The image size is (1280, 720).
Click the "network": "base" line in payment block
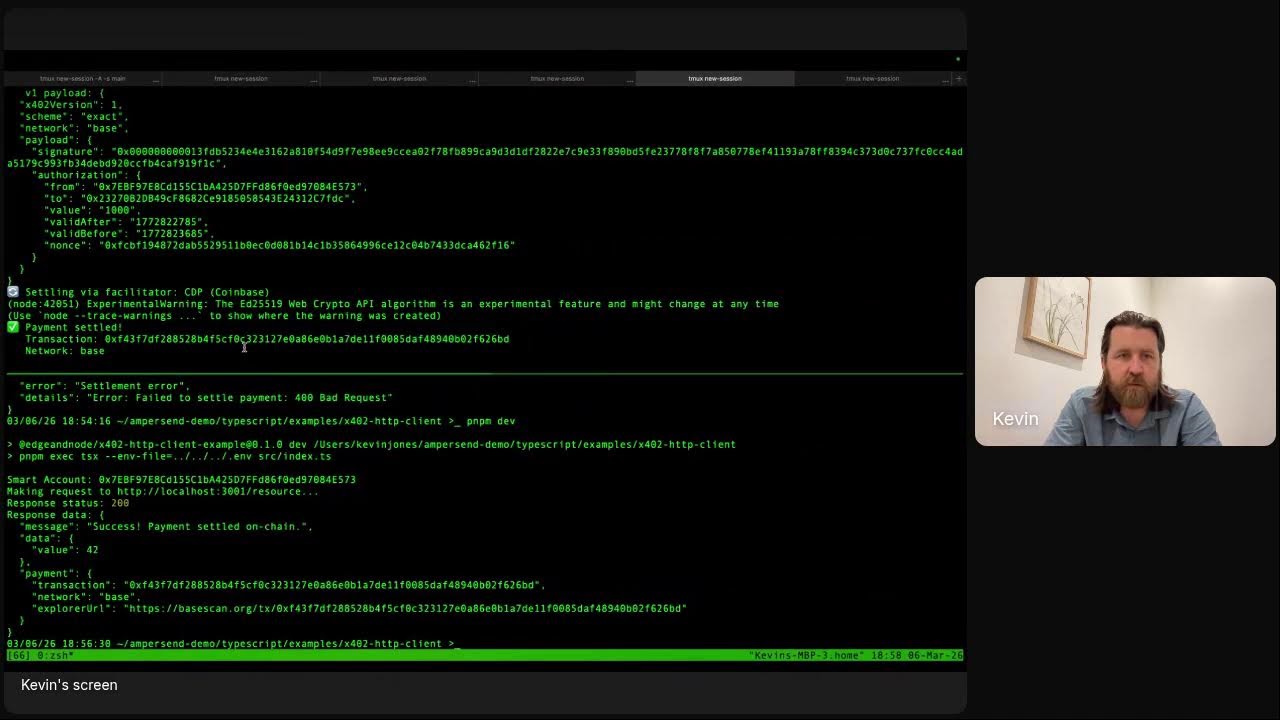pyautogui.click(x=87, y=597)
